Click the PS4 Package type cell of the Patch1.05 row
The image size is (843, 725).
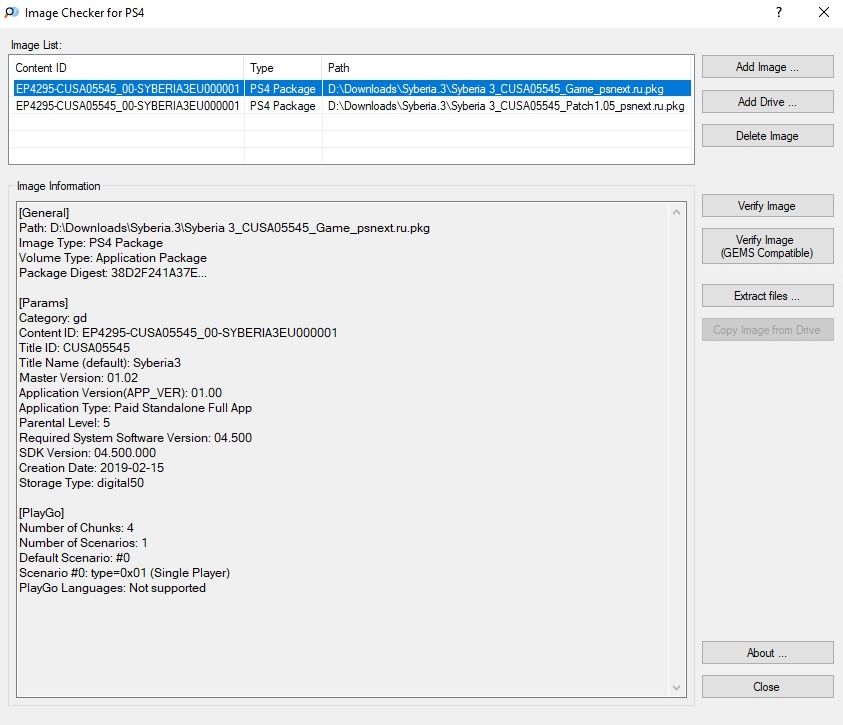pyautogui.click(x=283, y=106)
